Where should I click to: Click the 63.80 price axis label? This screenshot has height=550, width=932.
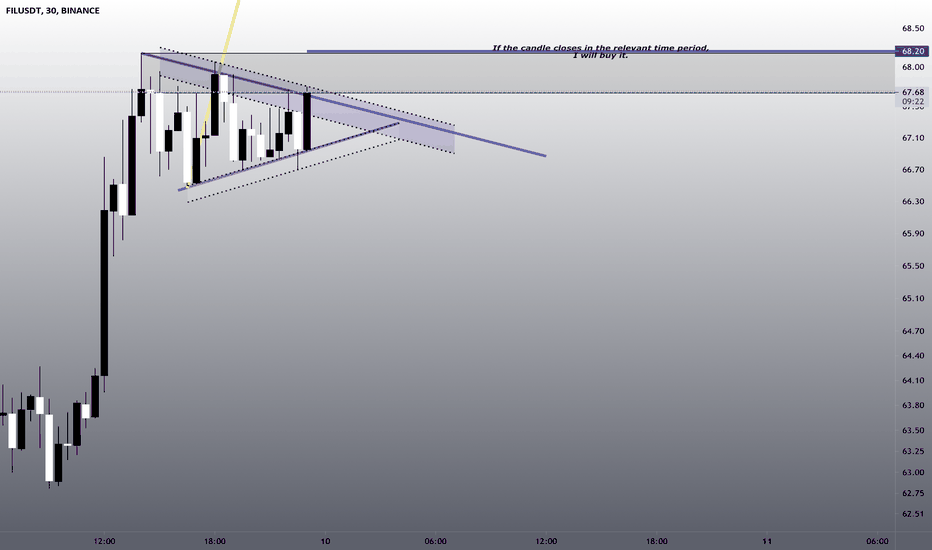point(912,406)
